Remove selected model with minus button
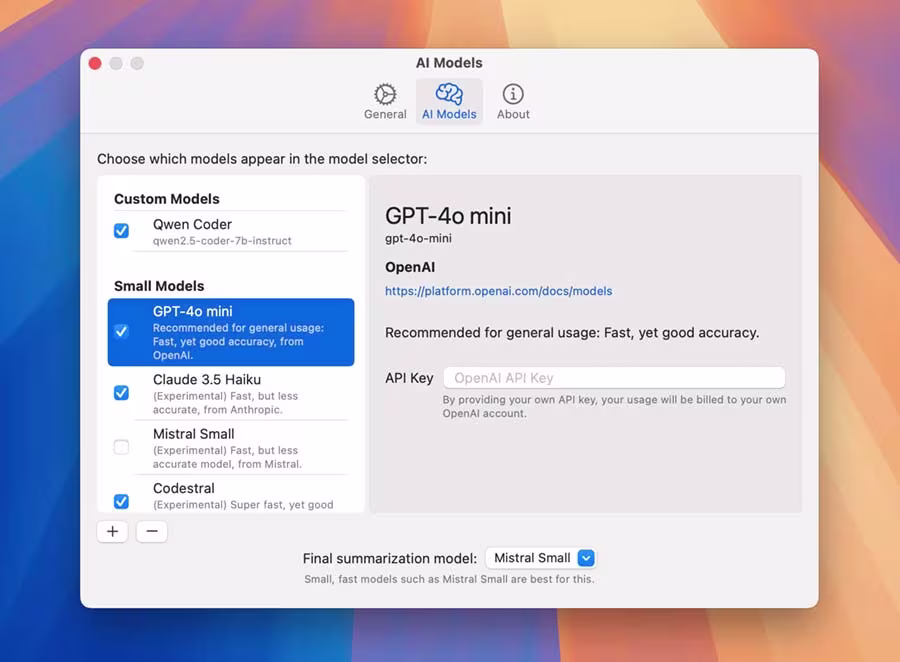Viewport: 900px width, 662px height. tap(152, 532)
